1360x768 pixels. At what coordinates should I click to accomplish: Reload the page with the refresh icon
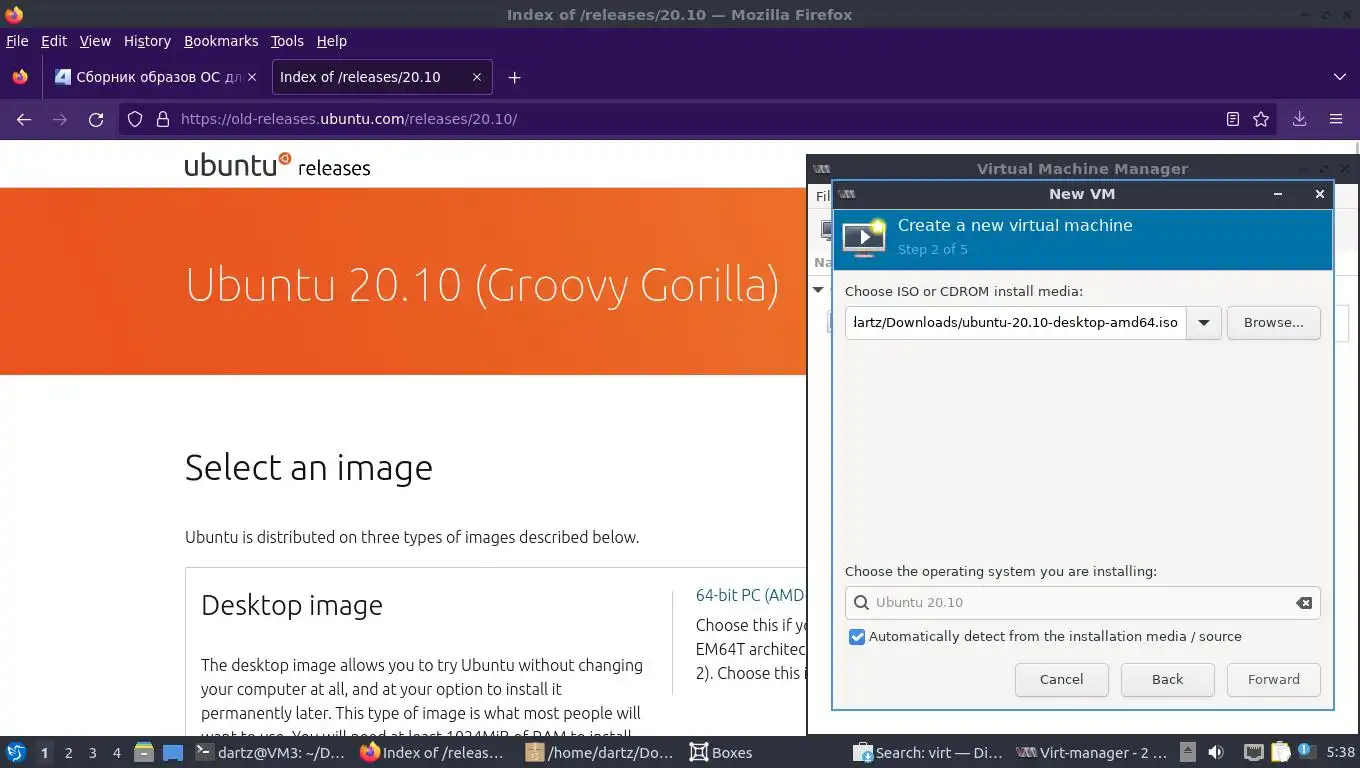tap(96, 119)
